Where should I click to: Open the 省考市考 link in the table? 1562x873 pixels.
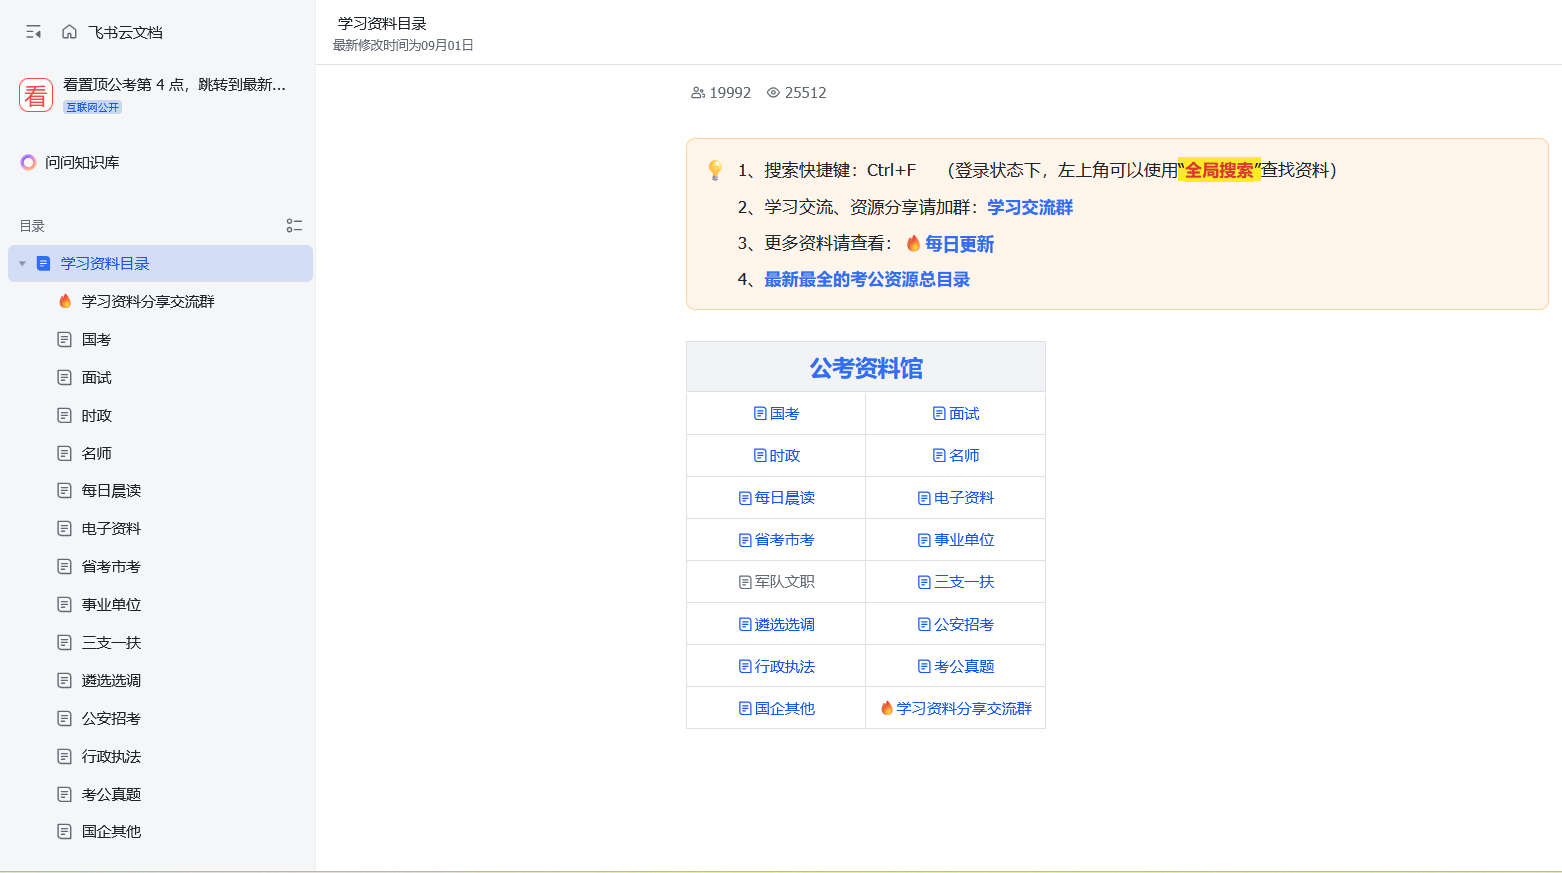[x=776, y=540]
